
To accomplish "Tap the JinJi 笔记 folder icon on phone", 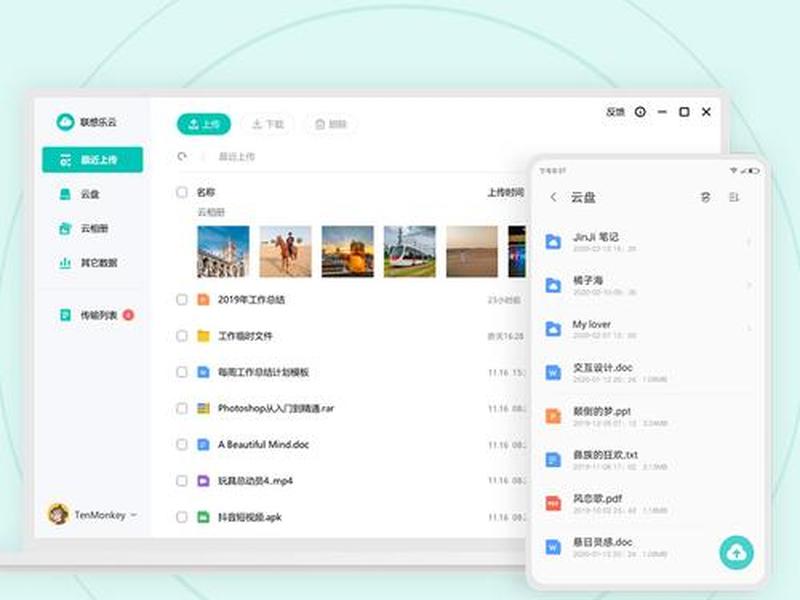I will pyautogui.click(x=553, y=241).
